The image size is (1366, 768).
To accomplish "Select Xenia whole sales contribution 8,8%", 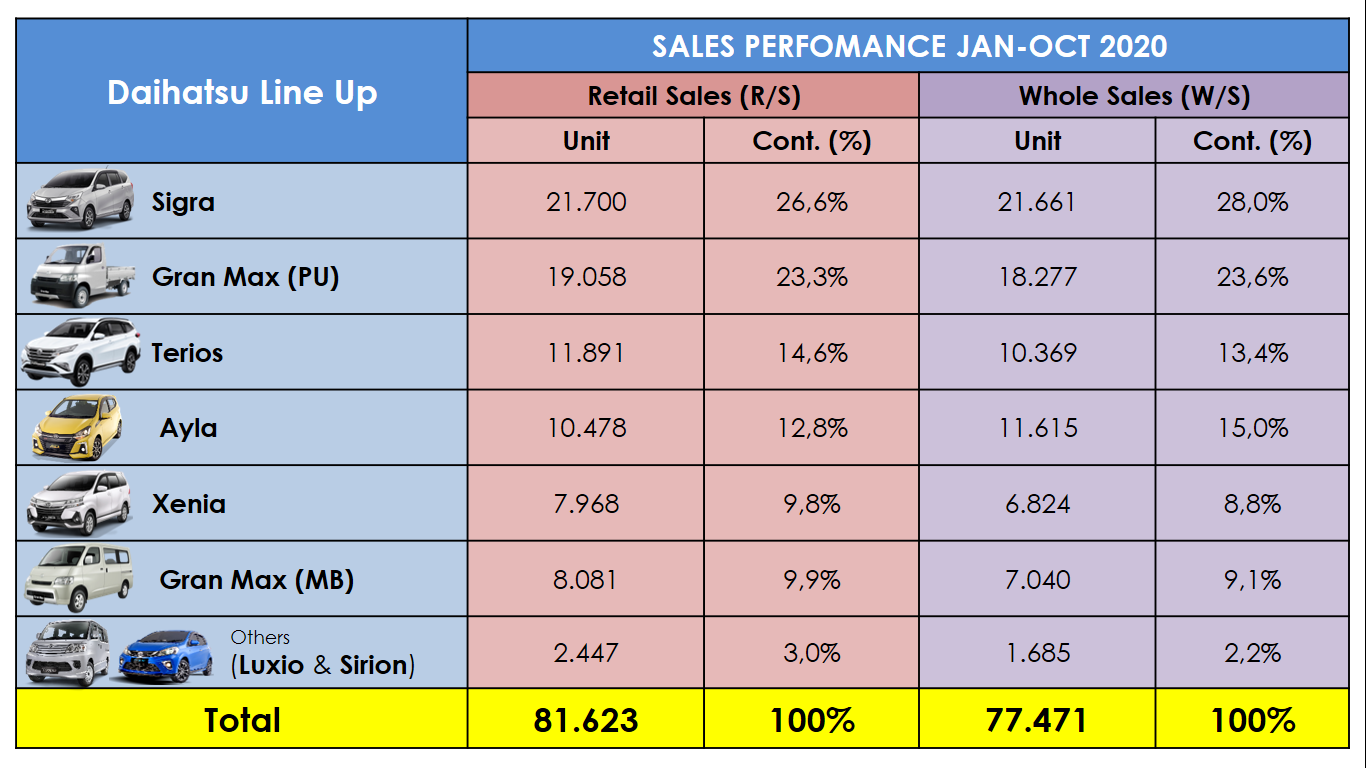I will click(x=1252, y=504).
